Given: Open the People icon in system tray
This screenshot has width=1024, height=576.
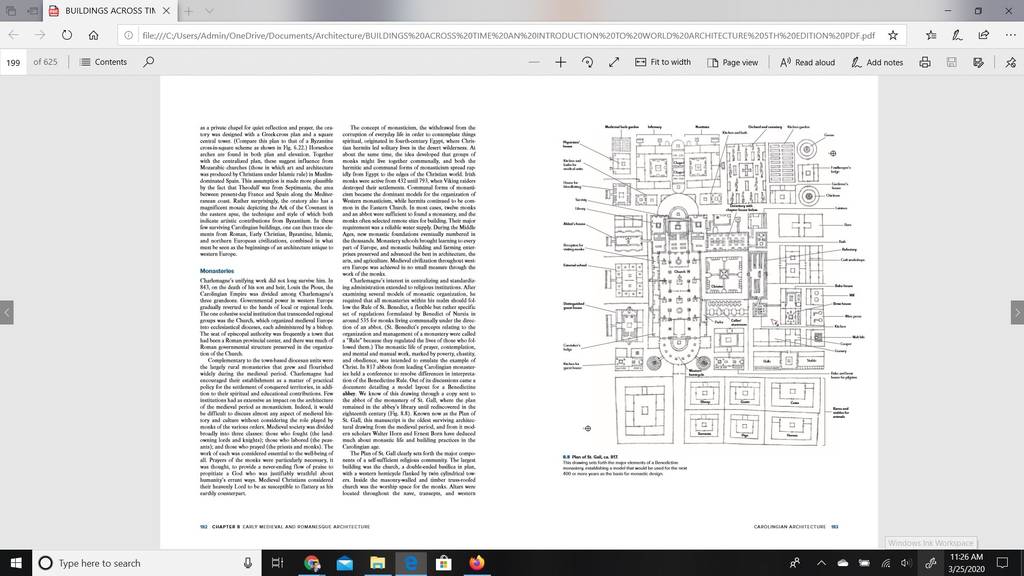Looking at the screenshot, I should 795,563.
